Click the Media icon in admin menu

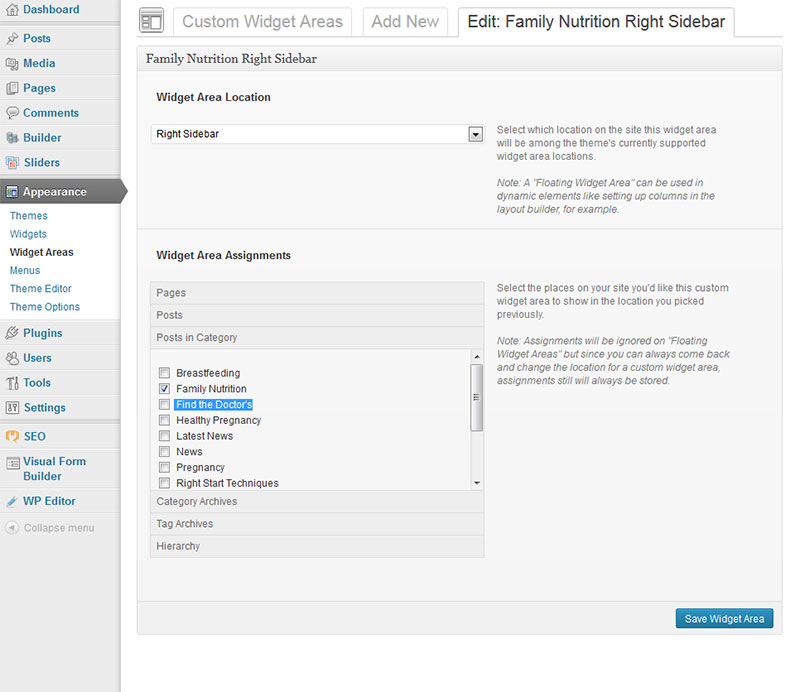pos(12,63)
